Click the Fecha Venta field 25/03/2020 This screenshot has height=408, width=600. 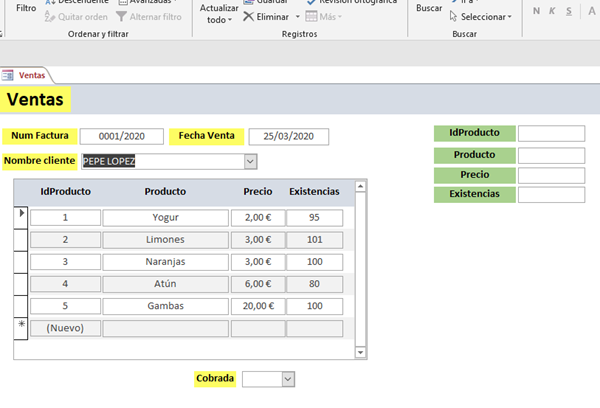click(289, 136)
